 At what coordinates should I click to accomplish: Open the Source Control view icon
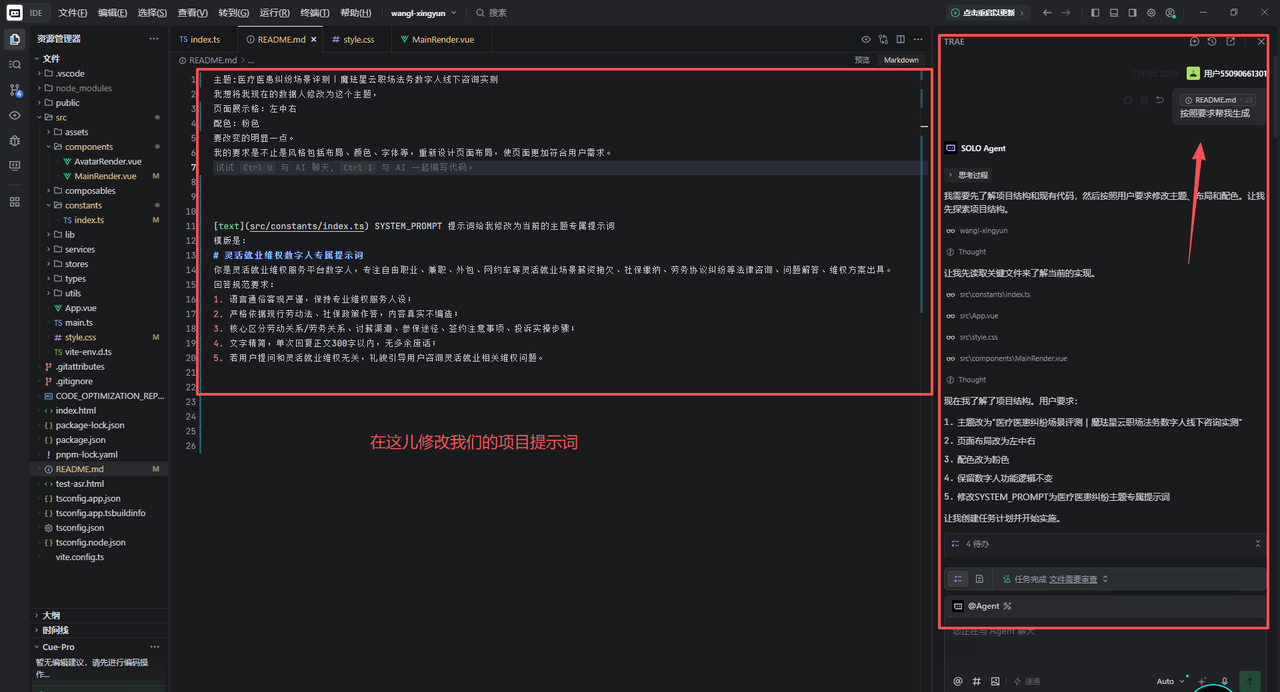(14, 90)
